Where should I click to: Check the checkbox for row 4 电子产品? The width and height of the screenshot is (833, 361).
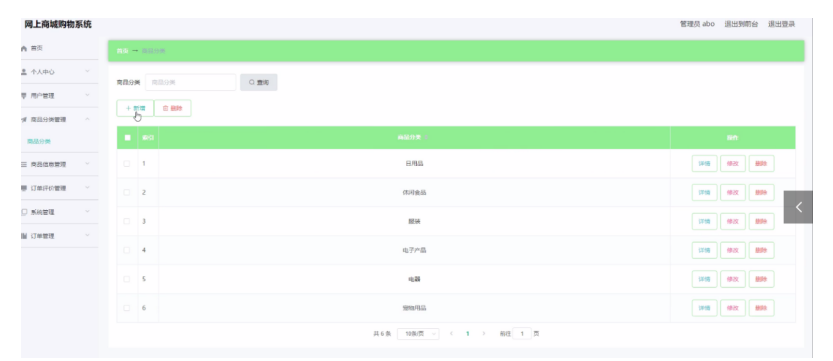tap(126, 250)
